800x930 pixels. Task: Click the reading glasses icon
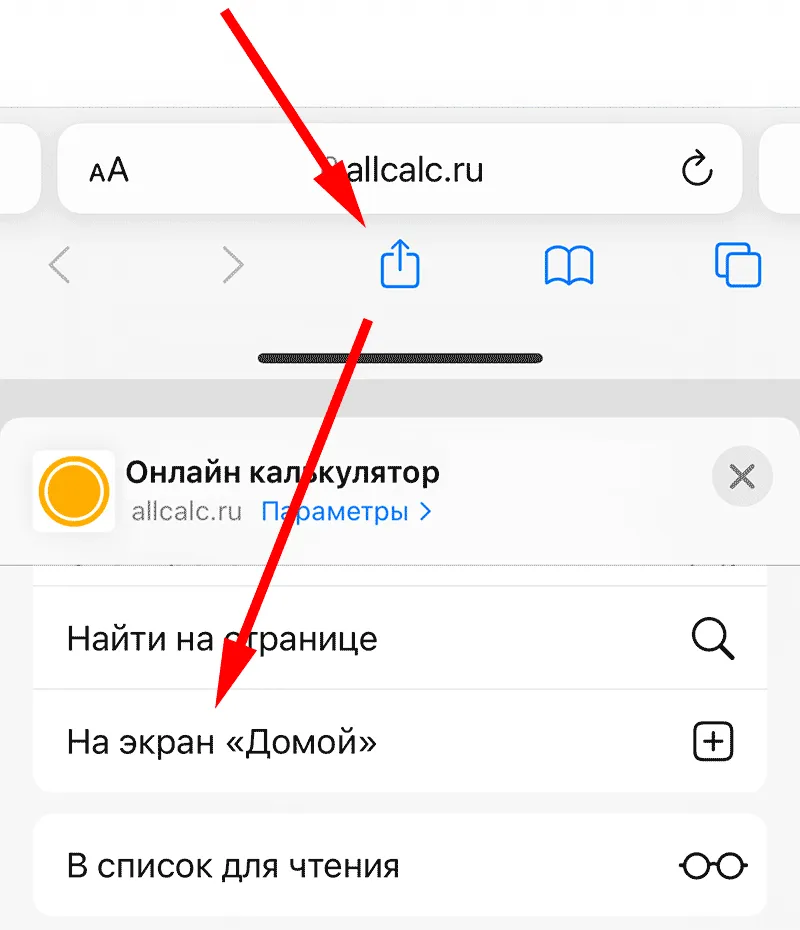[x=713, y=866]
